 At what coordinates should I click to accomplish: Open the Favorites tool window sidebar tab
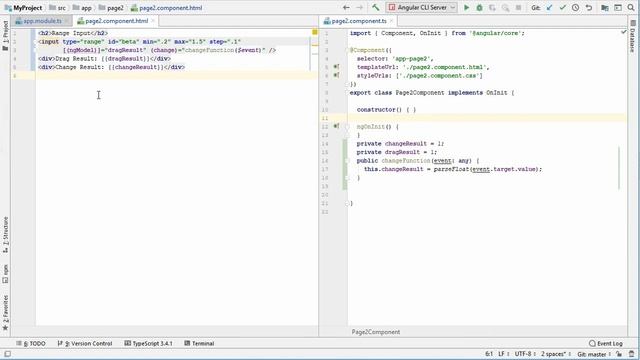tap(5, 313)
